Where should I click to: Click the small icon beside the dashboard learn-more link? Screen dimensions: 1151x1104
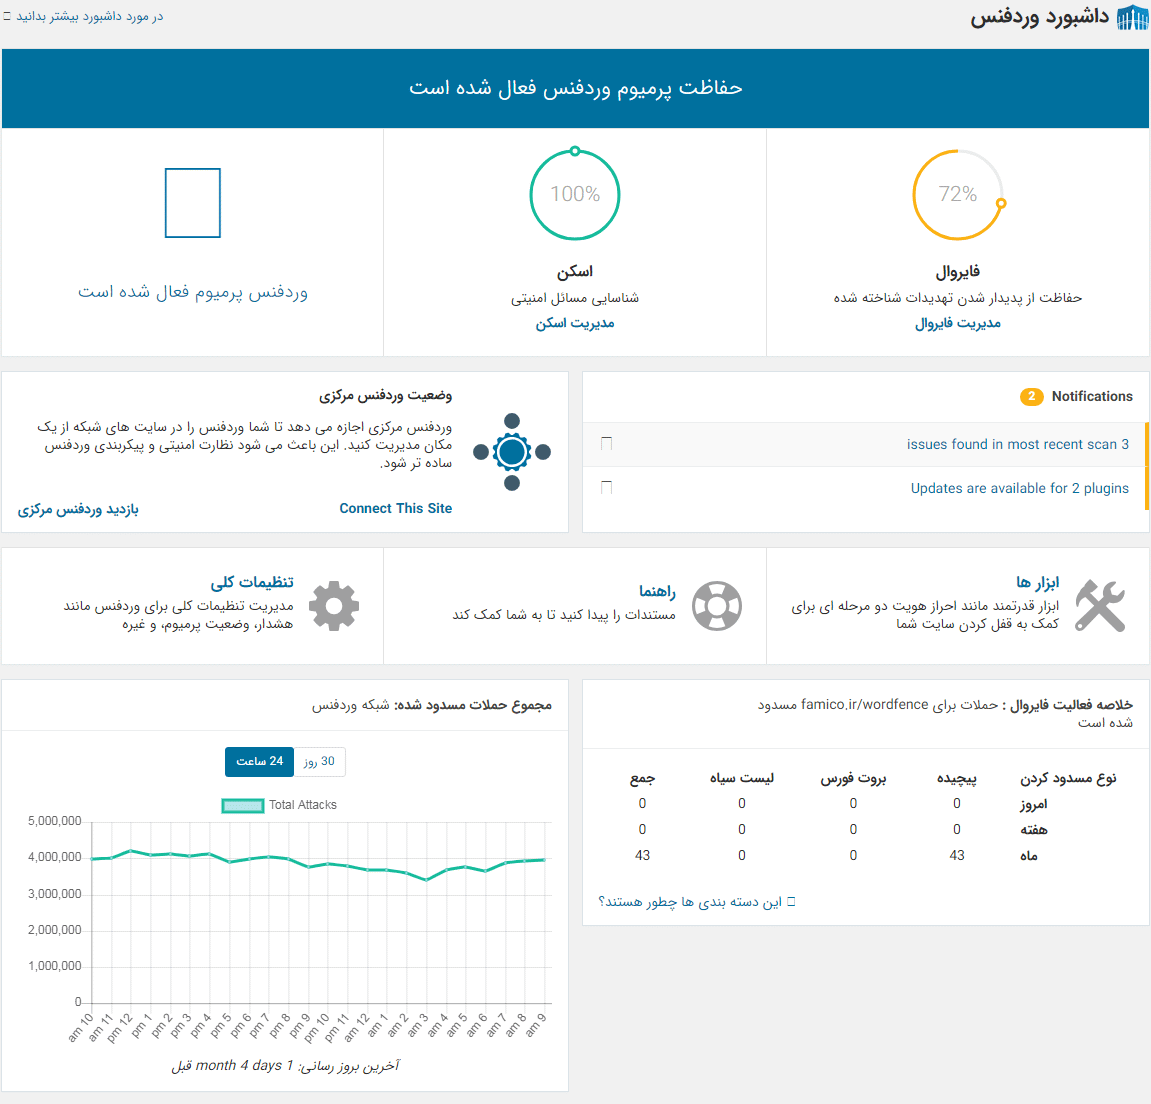click(7, 16)
